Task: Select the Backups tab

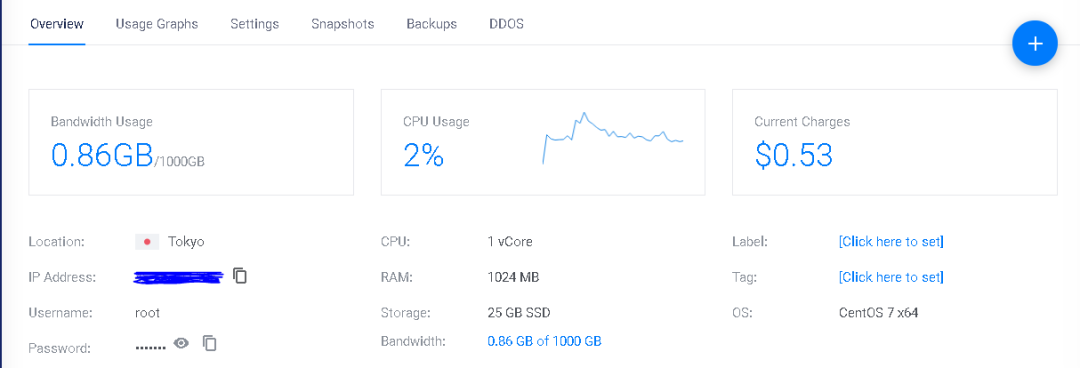Action: point(431,24)
